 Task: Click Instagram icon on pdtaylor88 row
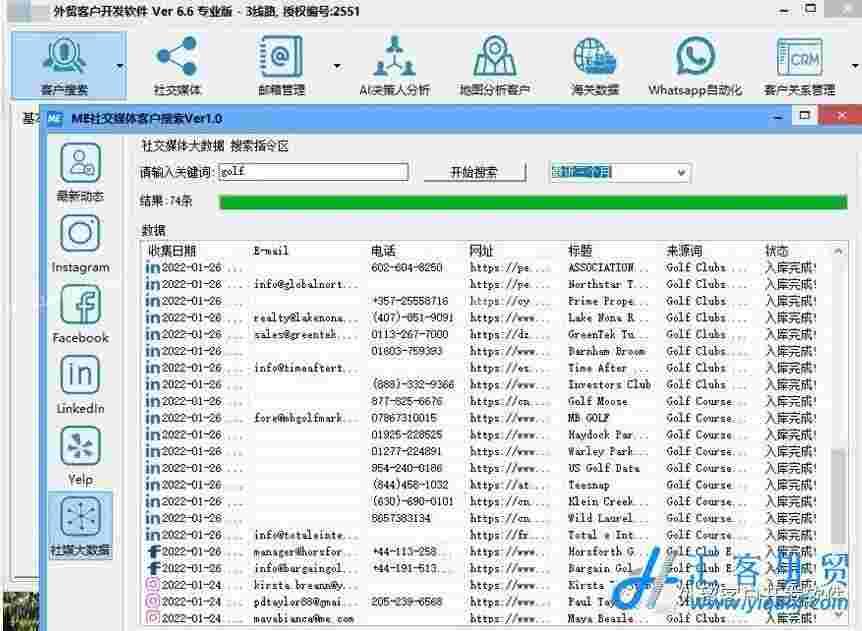click(x=152, y=602)
